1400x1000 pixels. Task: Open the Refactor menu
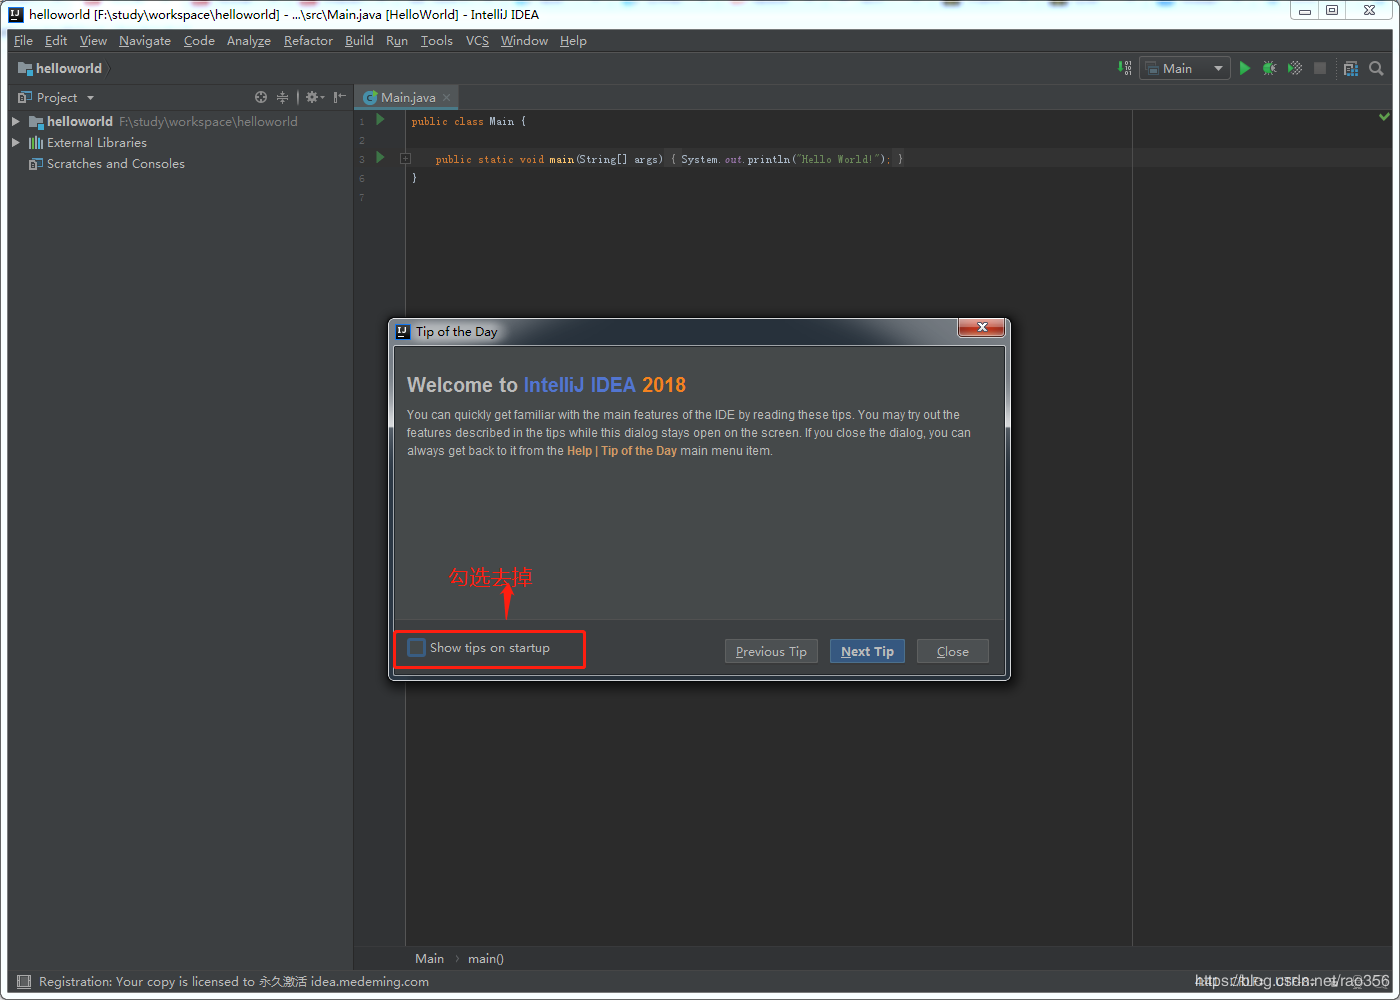[308, 41]
